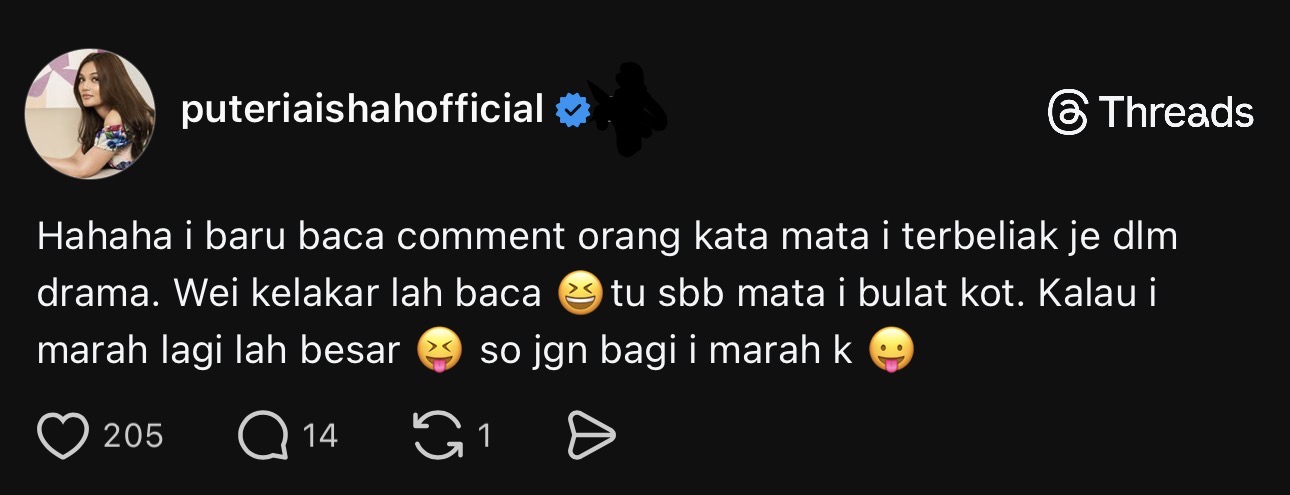View the 205 likes count
The height and width of the screenshot is (495, 1290).
[x=133, y=436]
